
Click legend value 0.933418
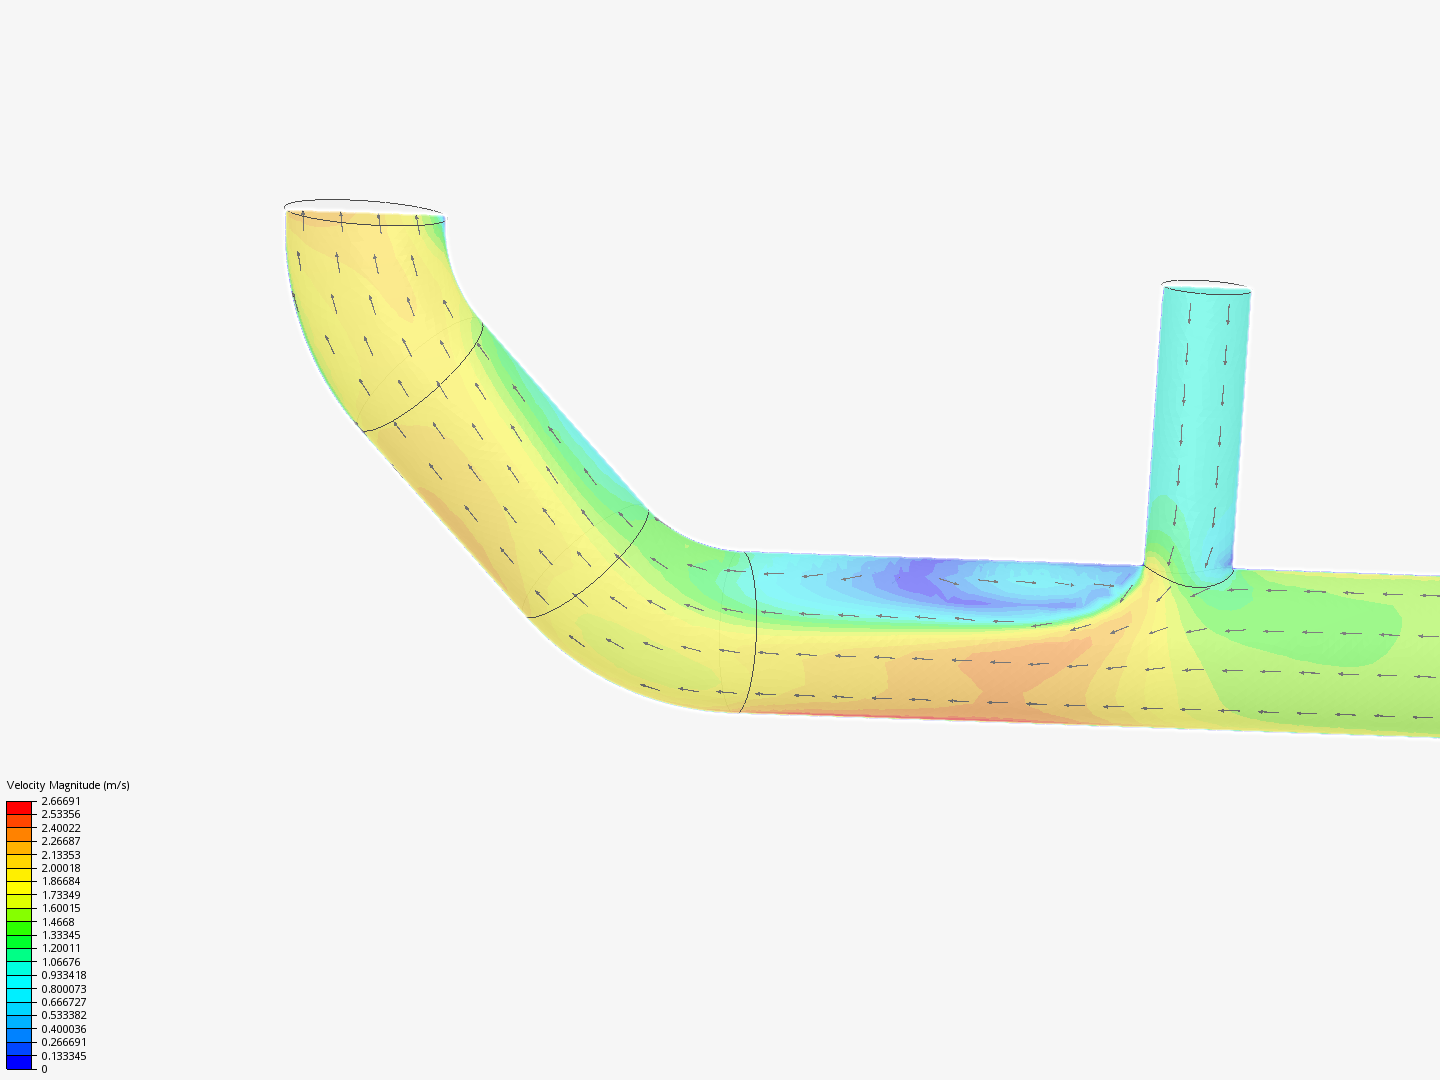[x=64, y=975]
